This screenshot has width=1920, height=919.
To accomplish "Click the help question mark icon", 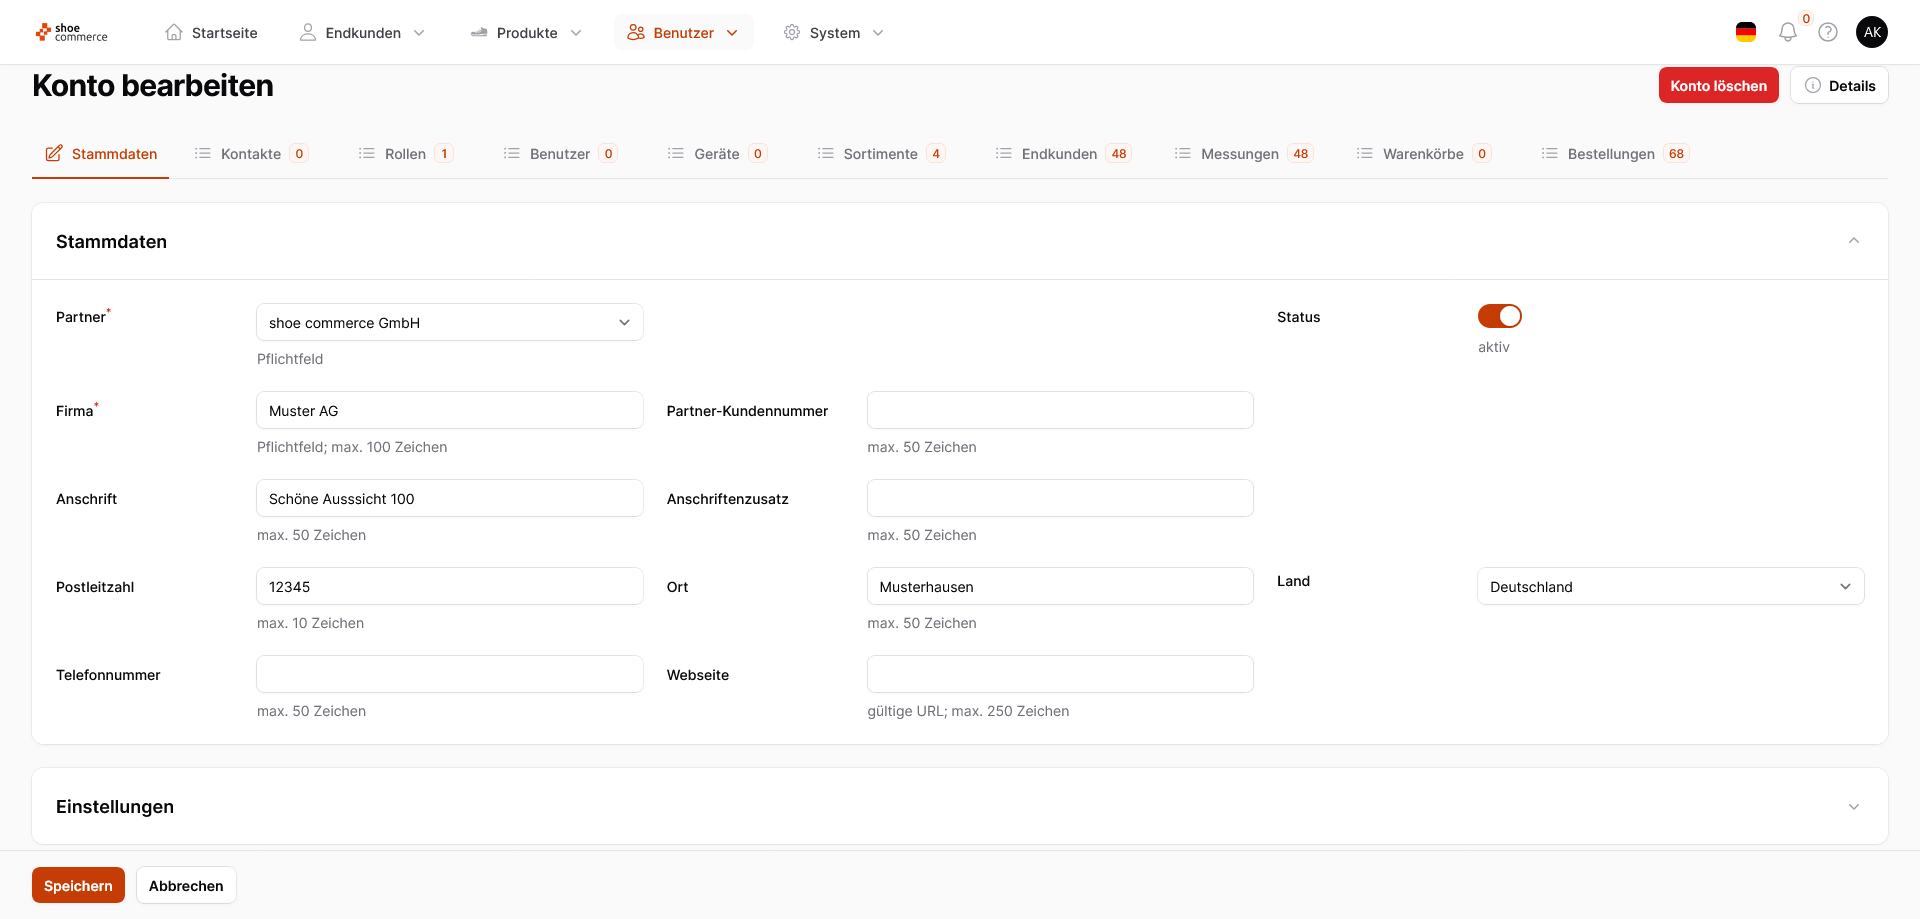I will tap(1828, 33).
